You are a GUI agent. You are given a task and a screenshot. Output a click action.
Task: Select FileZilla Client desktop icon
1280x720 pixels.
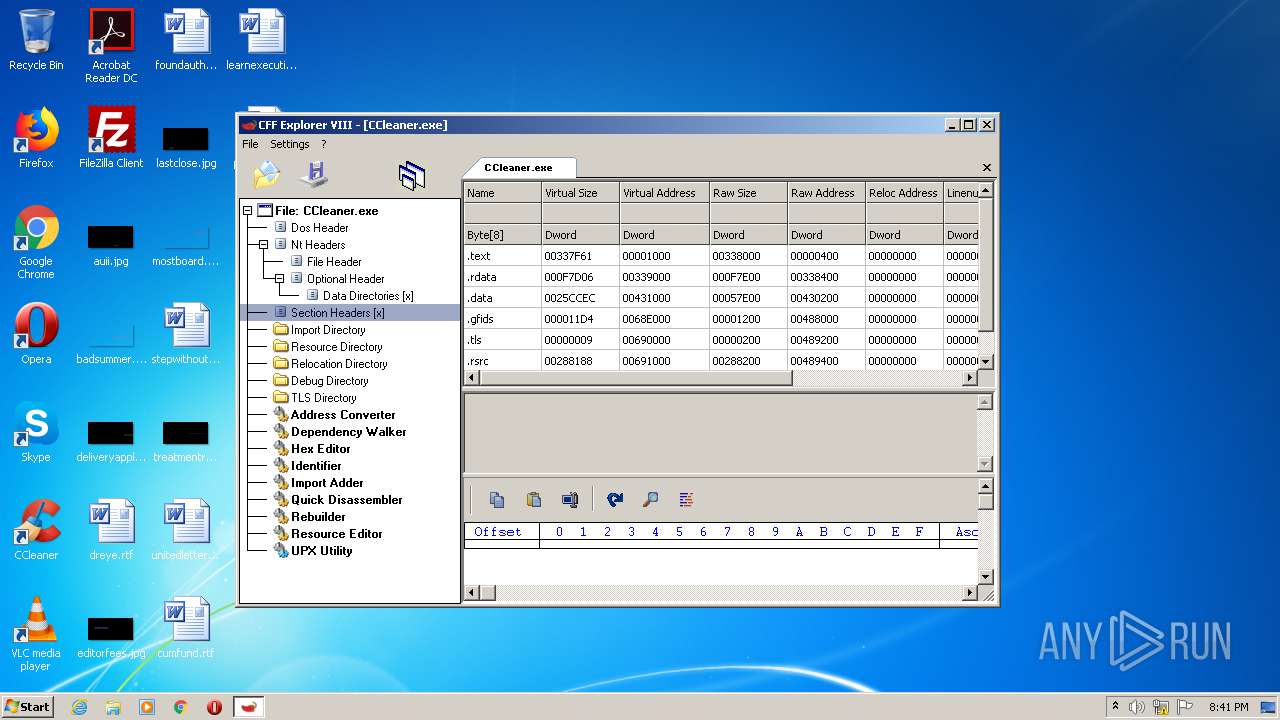(x=111, y=138)
